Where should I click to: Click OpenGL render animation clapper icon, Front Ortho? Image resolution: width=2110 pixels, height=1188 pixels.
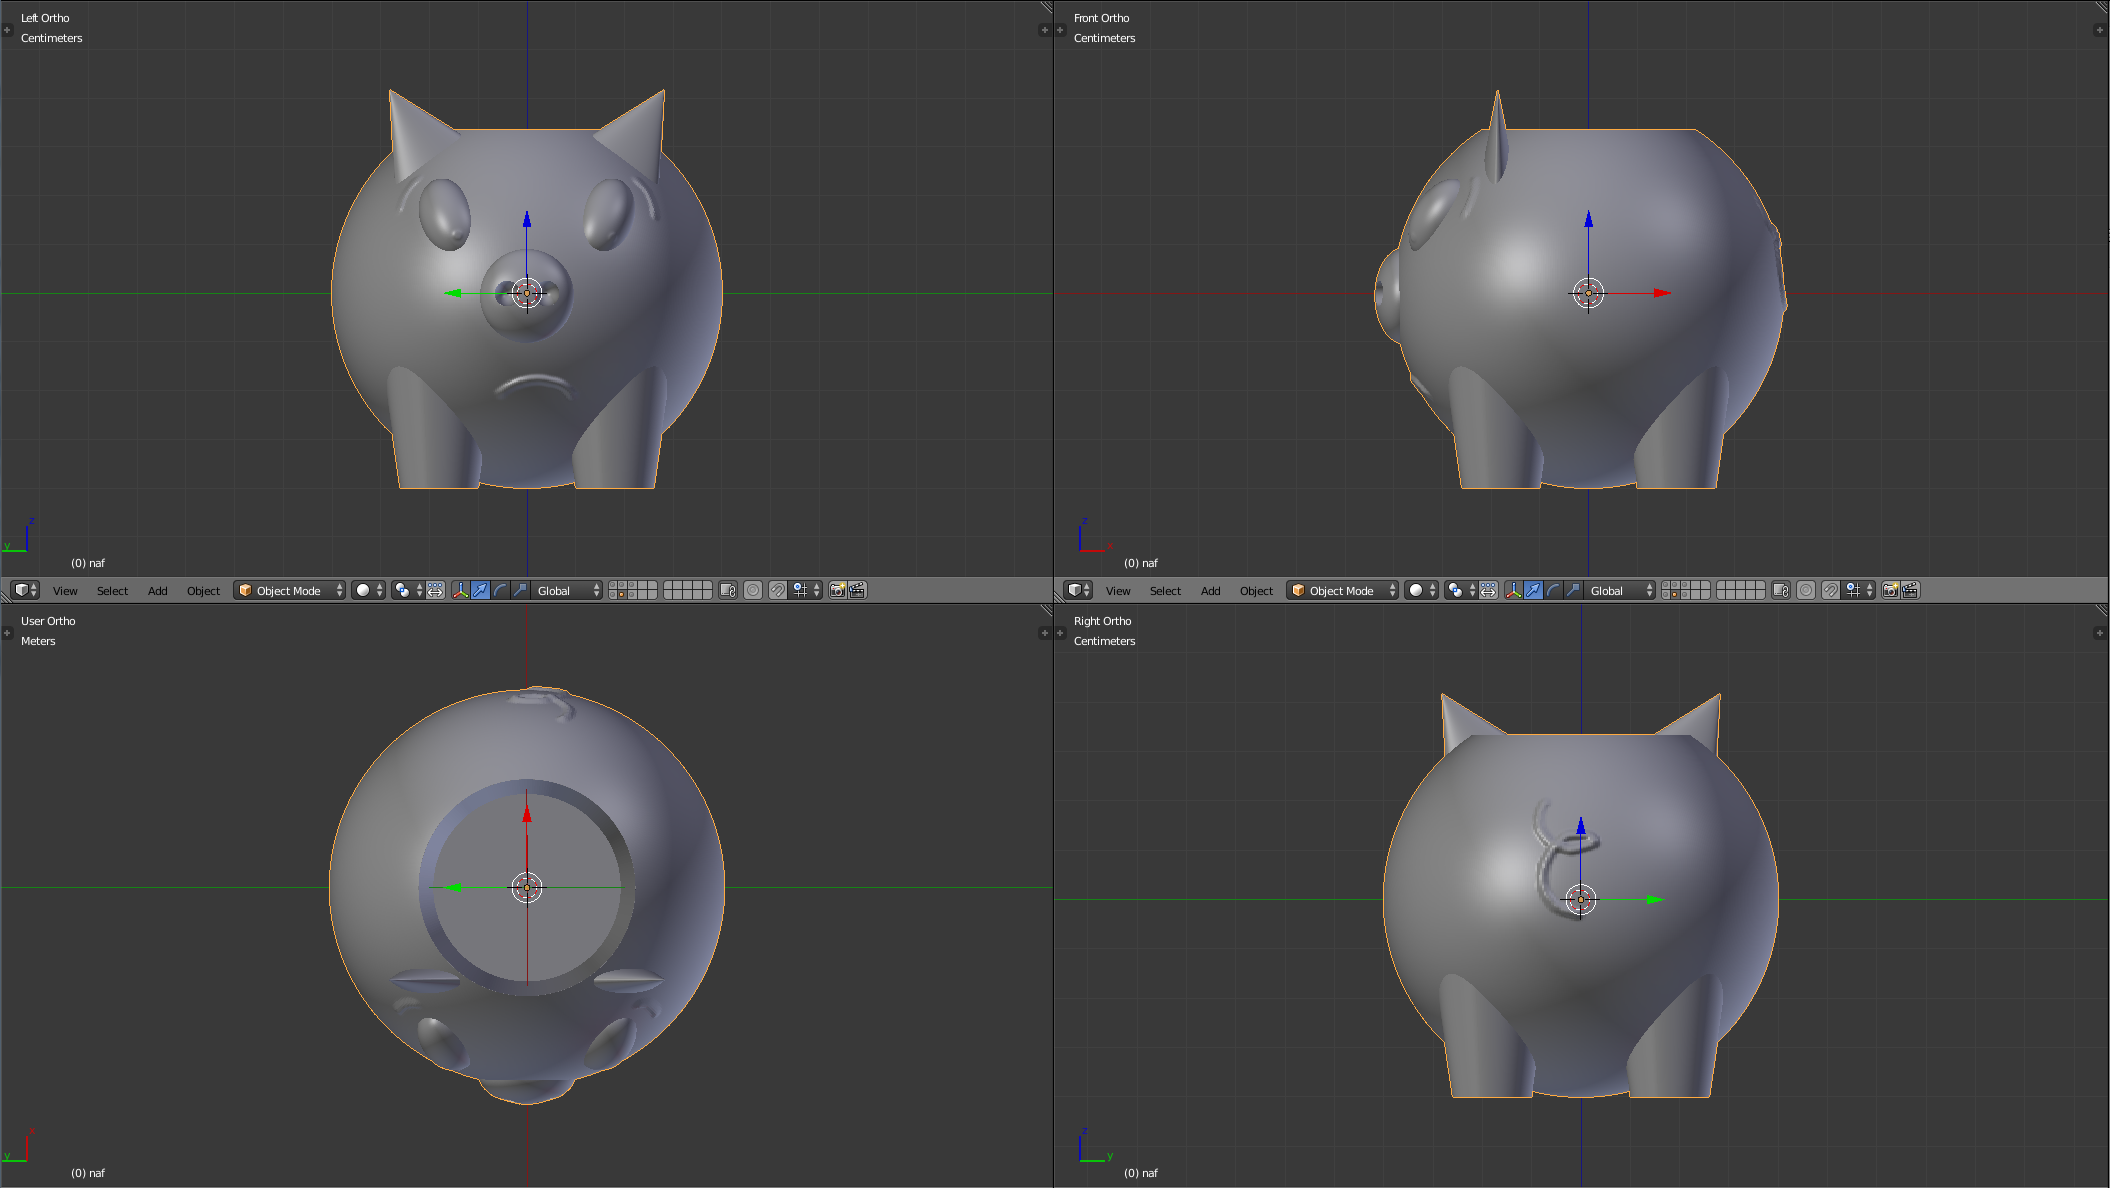tap(1910, 590)
